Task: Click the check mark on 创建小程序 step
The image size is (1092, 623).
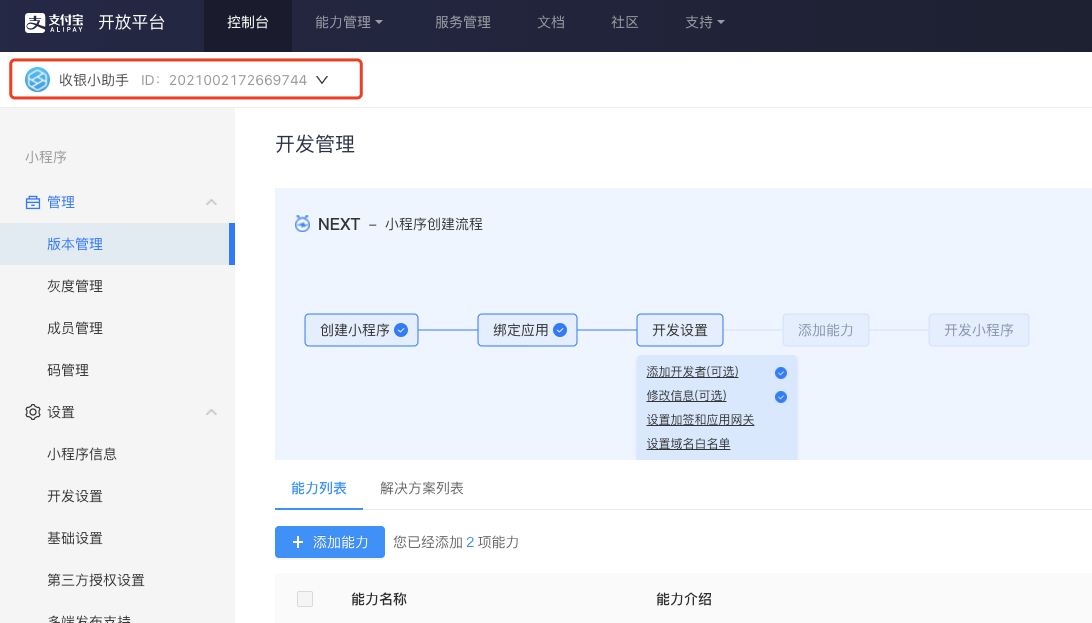Action: 401,330
